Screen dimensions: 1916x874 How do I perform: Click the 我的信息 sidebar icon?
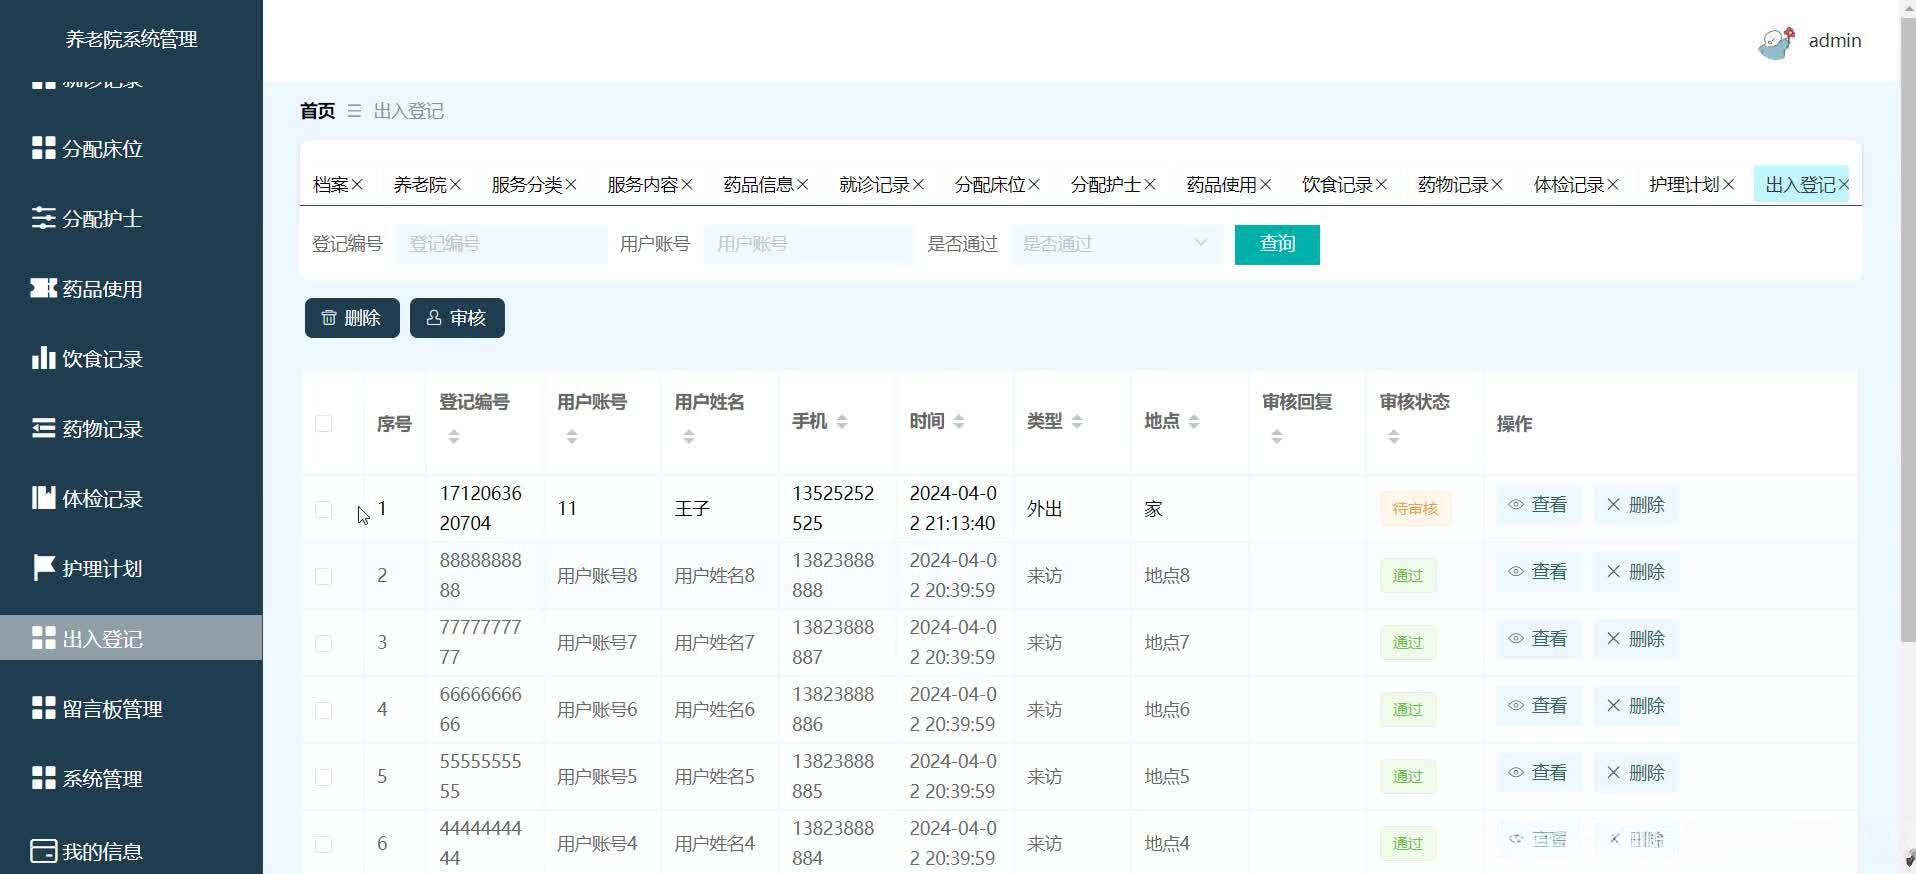click(43, 851)
